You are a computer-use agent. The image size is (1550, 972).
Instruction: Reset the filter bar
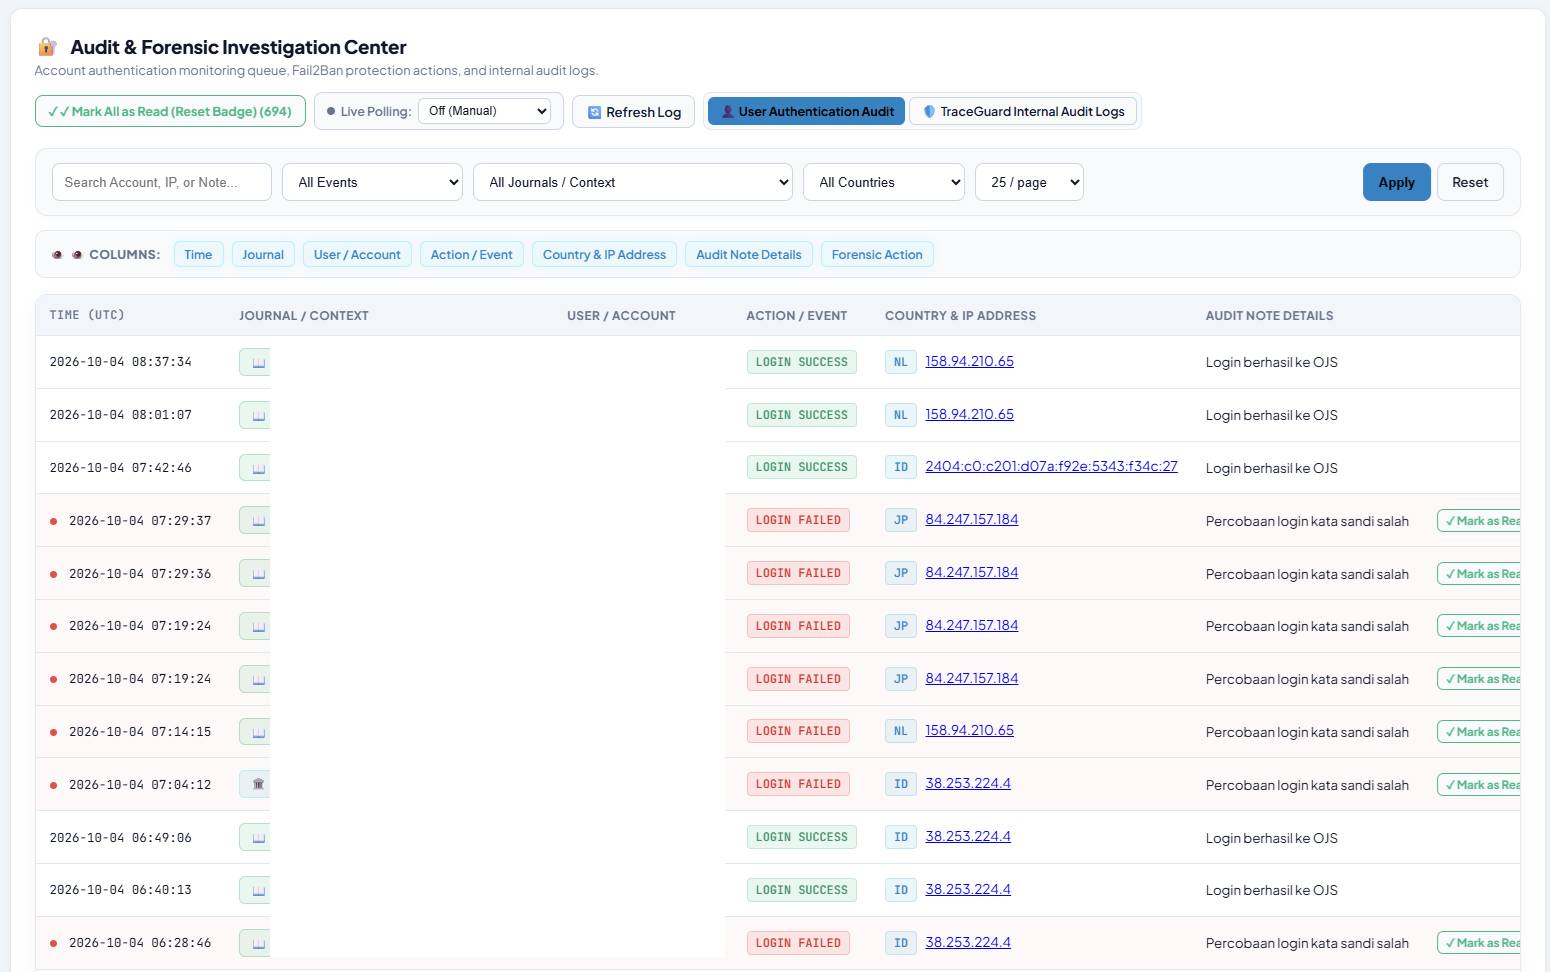click(1470, 182)
